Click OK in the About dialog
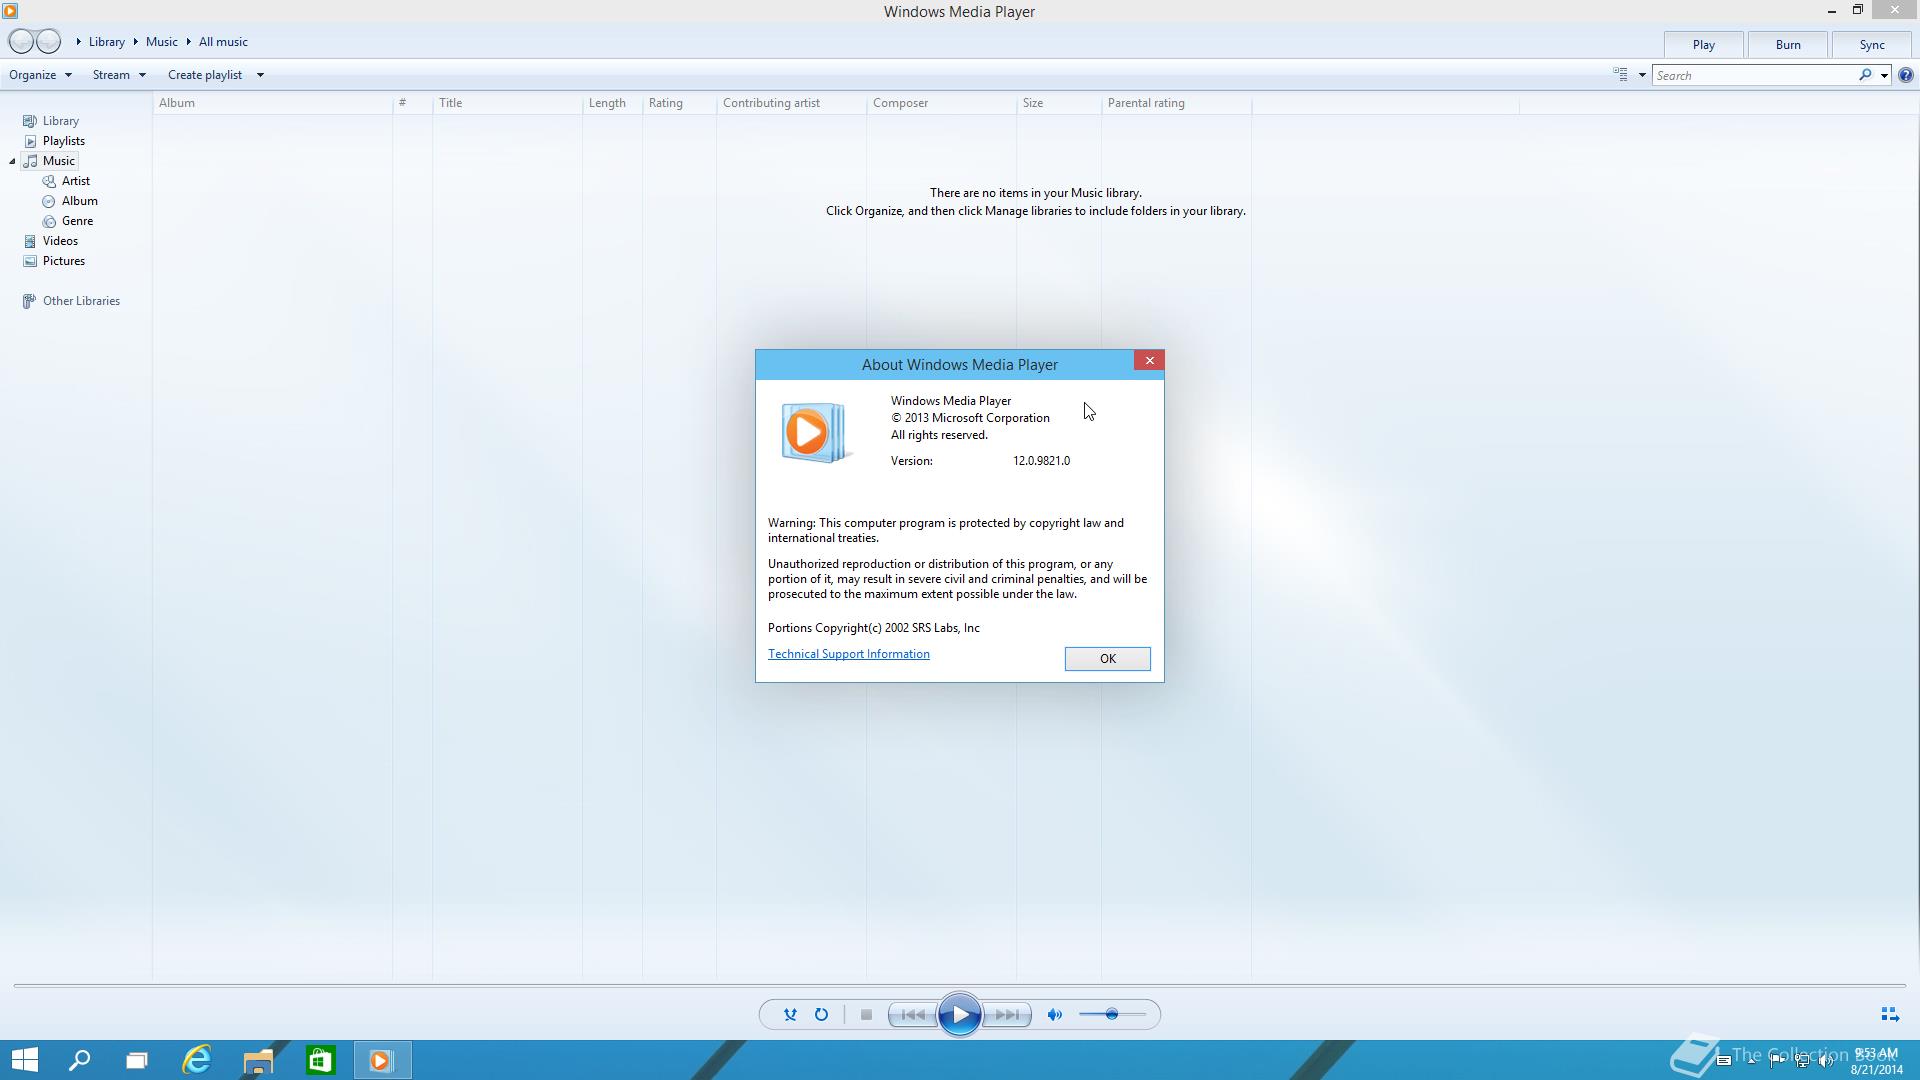The width and height of the screenshot is (1920, 1080). (1107, 659)
